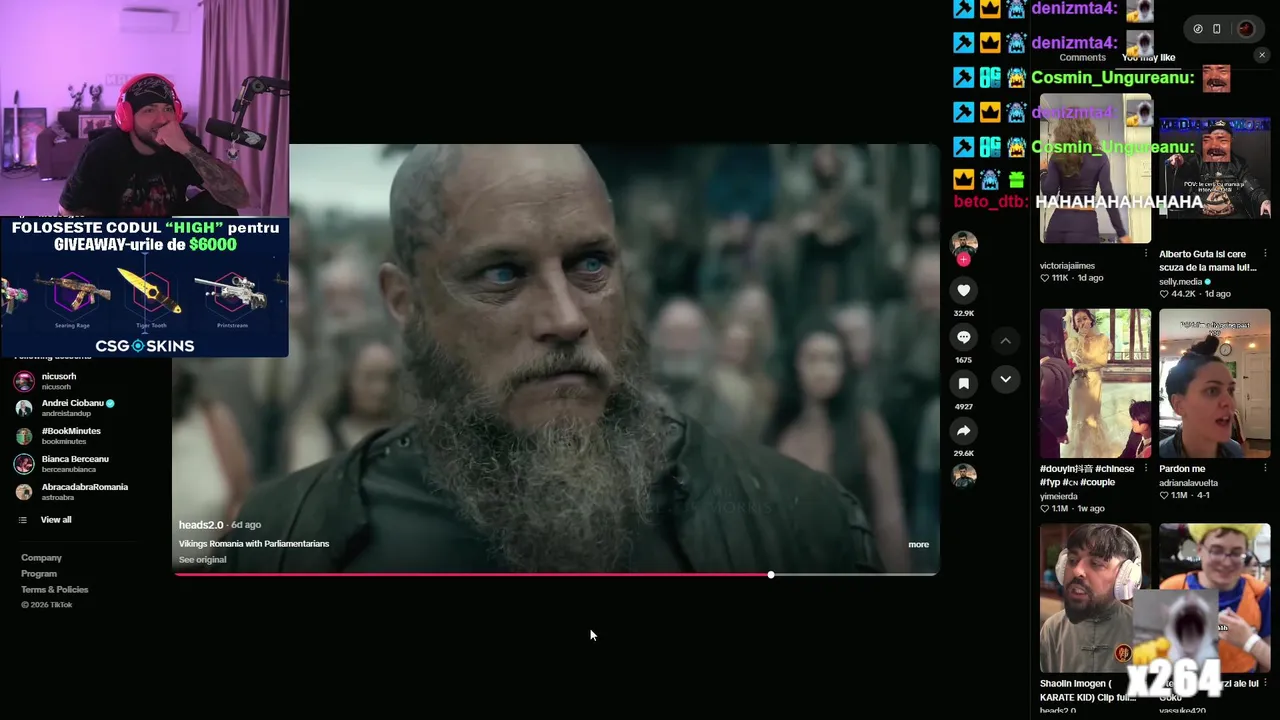Click the #BookMinutes avatar icon
1280x720 pixels.
(24, 436)
